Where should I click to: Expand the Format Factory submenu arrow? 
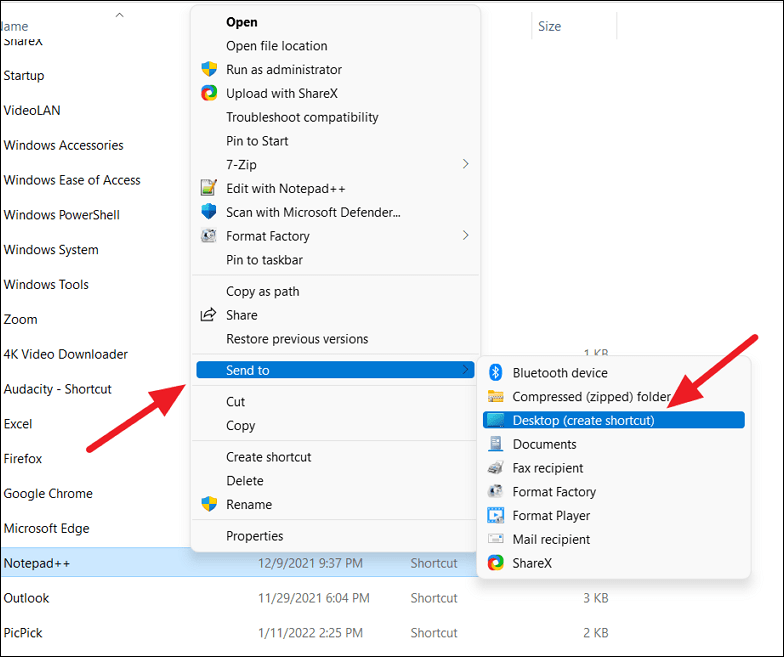465,236
